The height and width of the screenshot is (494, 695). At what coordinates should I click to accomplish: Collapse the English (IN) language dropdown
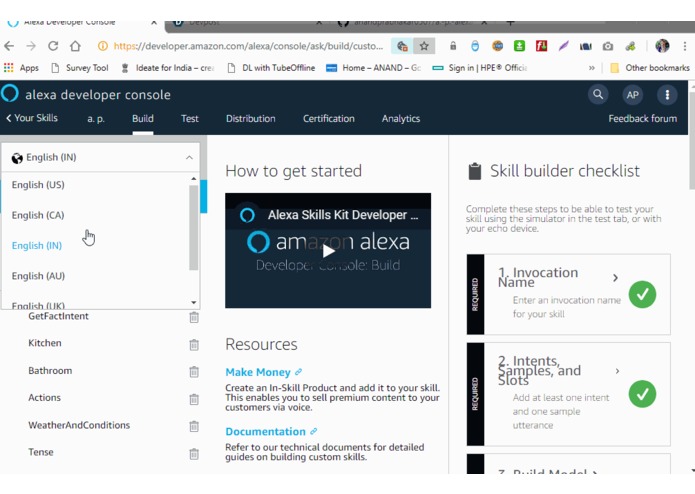click(x=101, y=157)
